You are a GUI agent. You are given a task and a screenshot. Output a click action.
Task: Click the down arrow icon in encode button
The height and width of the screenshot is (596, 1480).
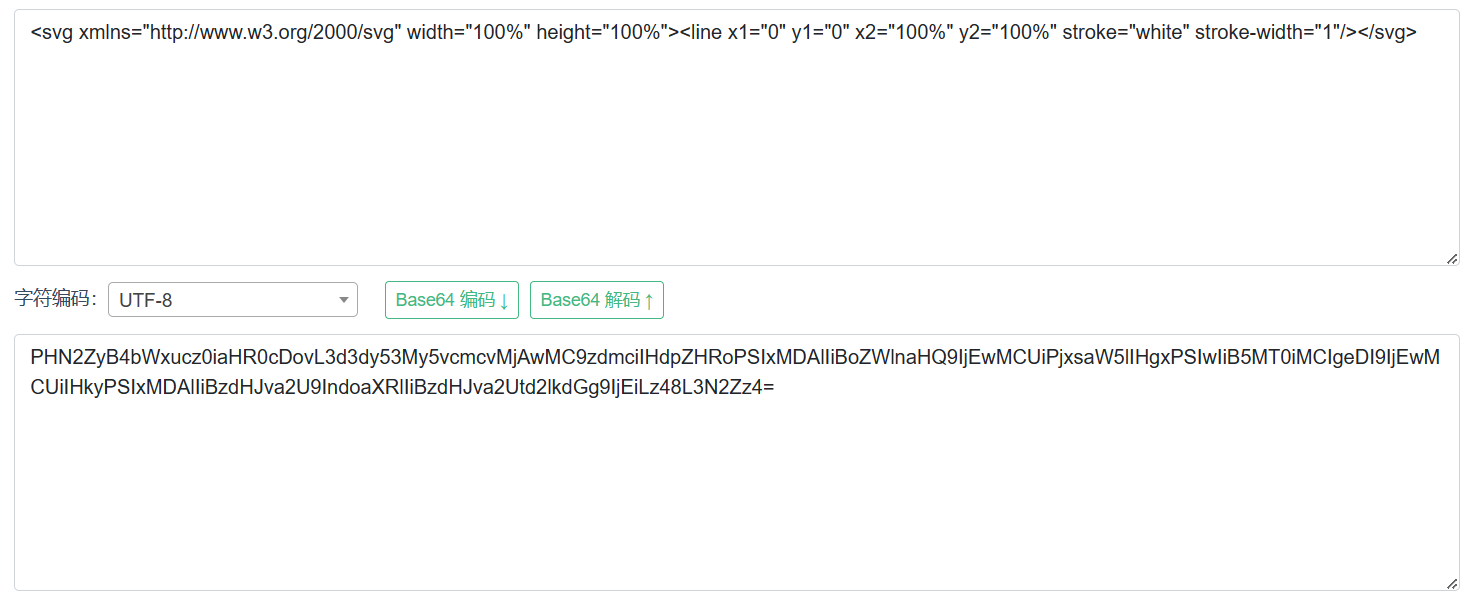click(504, 301)
